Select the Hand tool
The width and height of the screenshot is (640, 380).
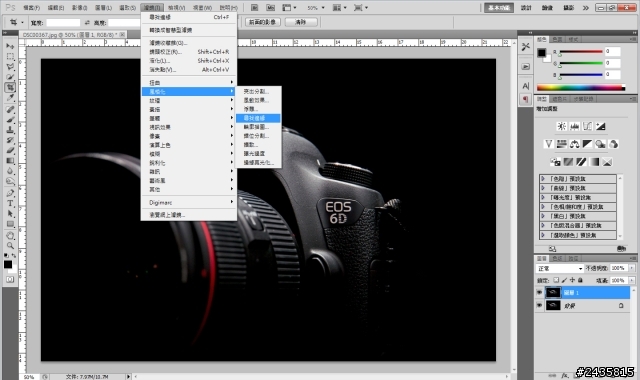[10, 236]
